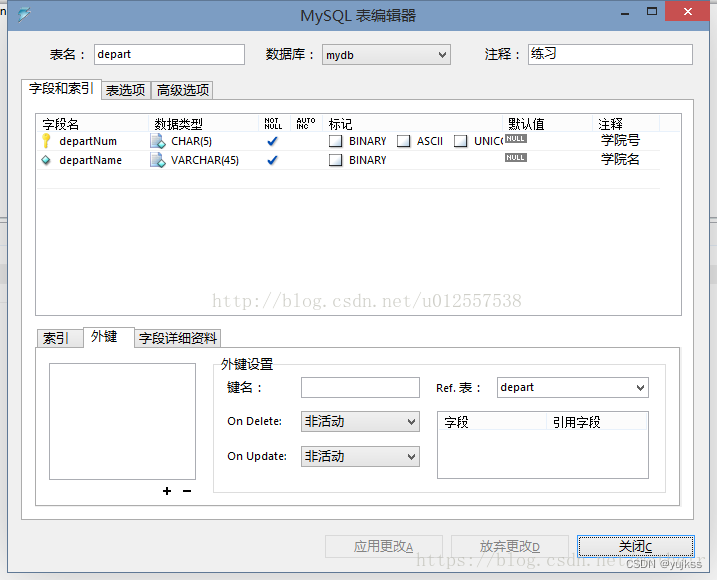Image resolution: width=717 pixels, height=580 pixels.
Task: Click the 学院号 comment cell
Action: (x=620, y=140)
